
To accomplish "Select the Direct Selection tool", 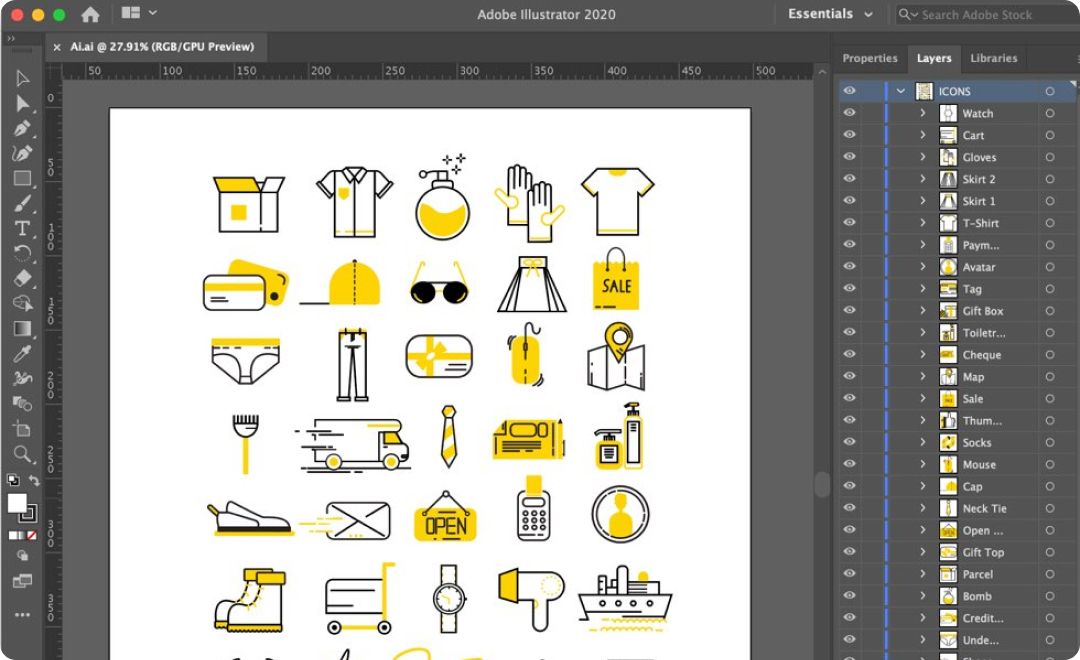I will 22,103.
